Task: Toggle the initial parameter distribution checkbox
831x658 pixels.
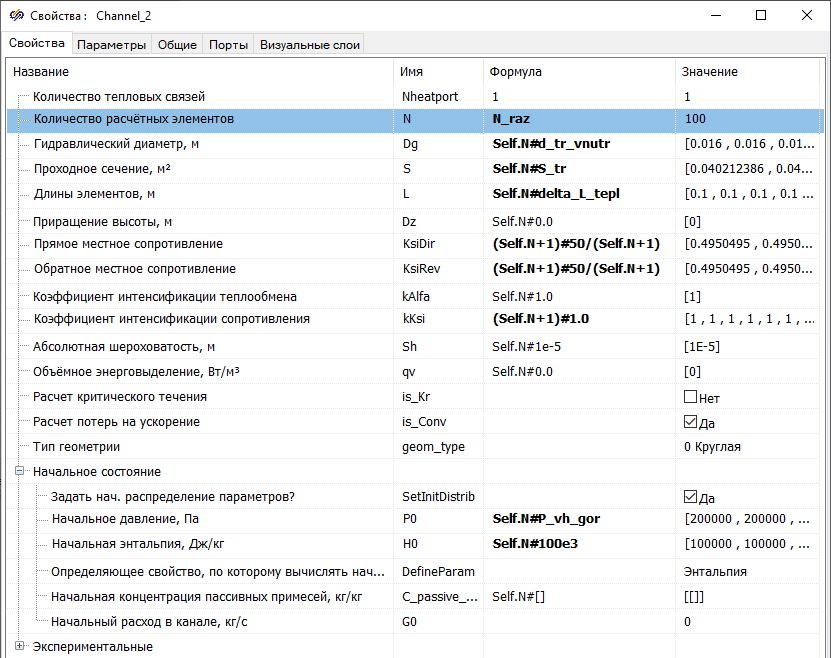Action: point(690,497)
